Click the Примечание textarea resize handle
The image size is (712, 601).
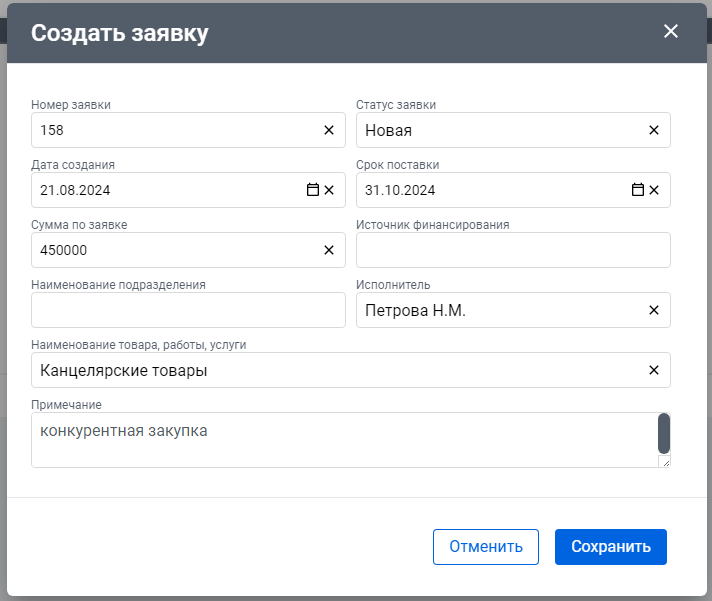point(666,463)
